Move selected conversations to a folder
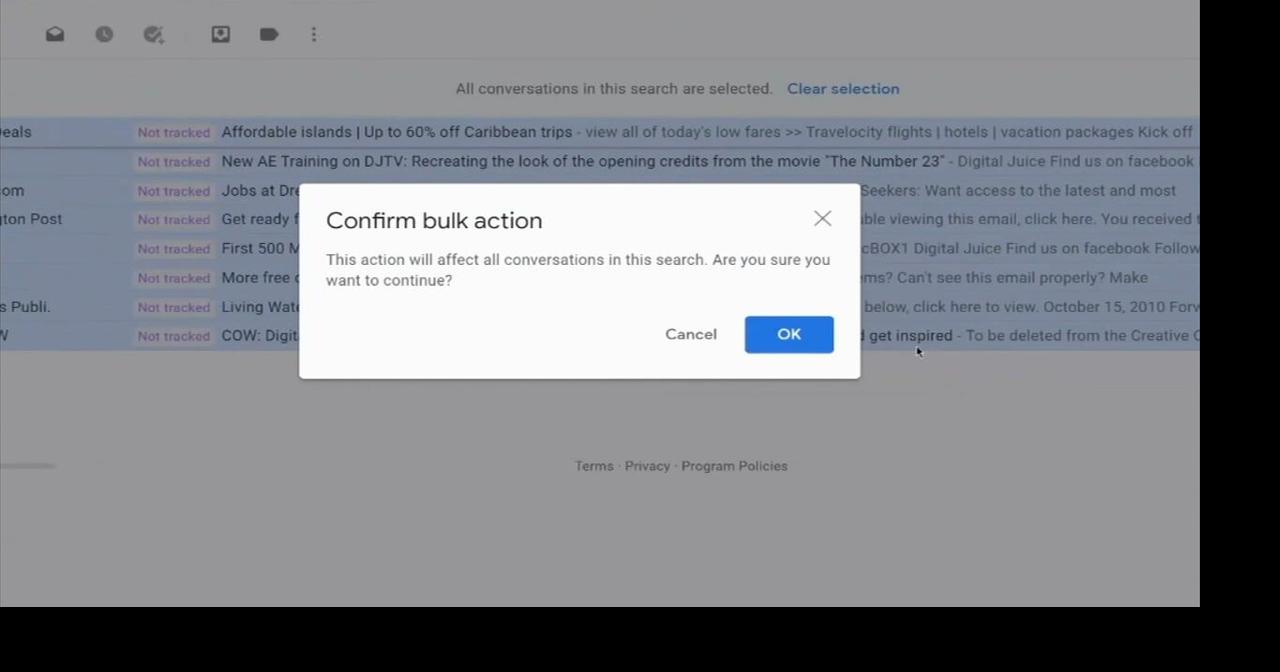Viewport: 1280px width, 672px height. pyautogui.click(x=220, y=34)
